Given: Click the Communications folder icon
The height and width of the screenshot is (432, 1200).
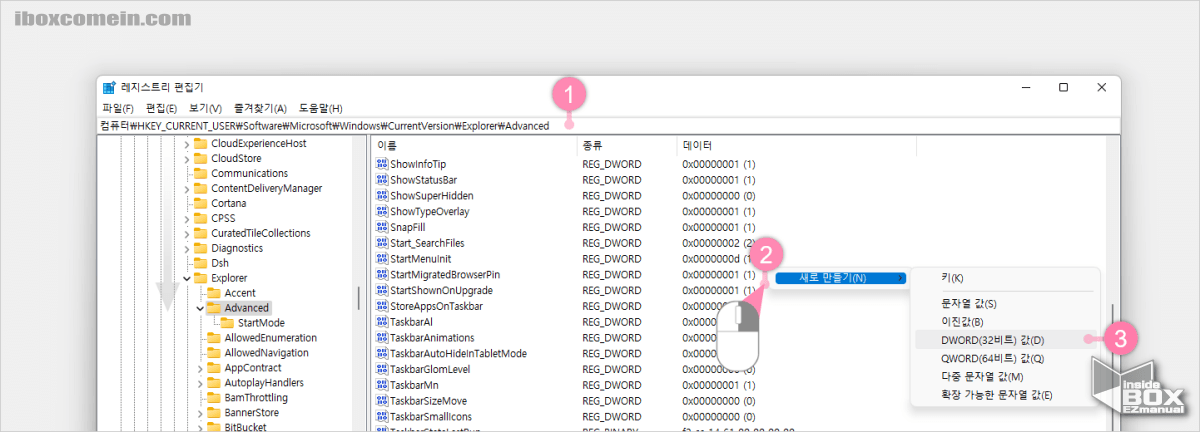Looking at the screenshot, I should pos(200,173).
